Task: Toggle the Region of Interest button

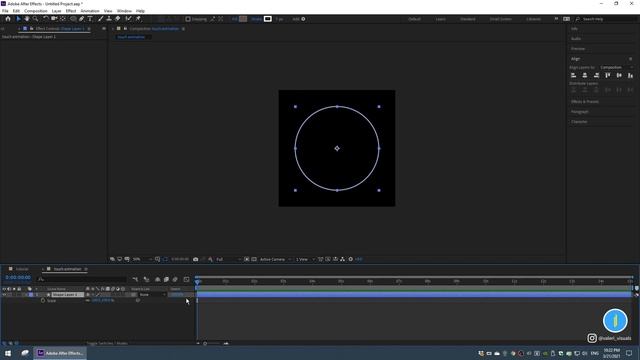Action: 247,259
